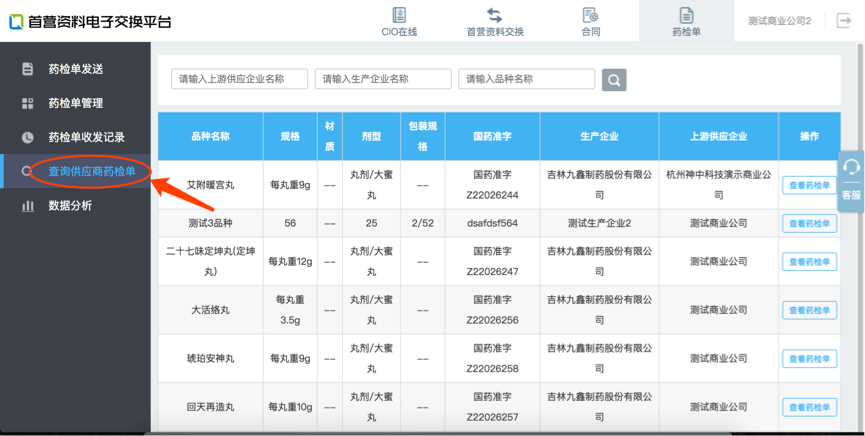
Task: Click the 回天再造丸 product name cell
Action: 210,407
